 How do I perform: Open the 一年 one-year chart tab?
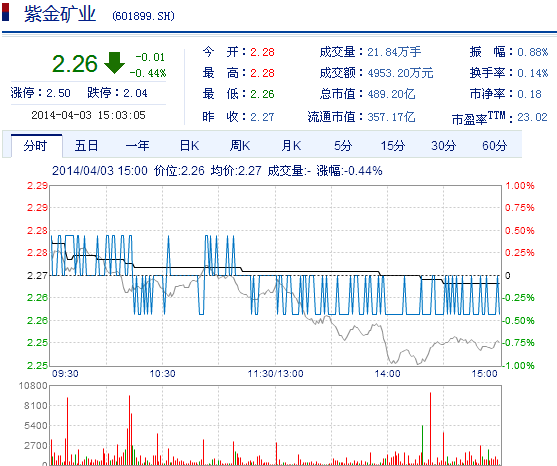(137, 146)
